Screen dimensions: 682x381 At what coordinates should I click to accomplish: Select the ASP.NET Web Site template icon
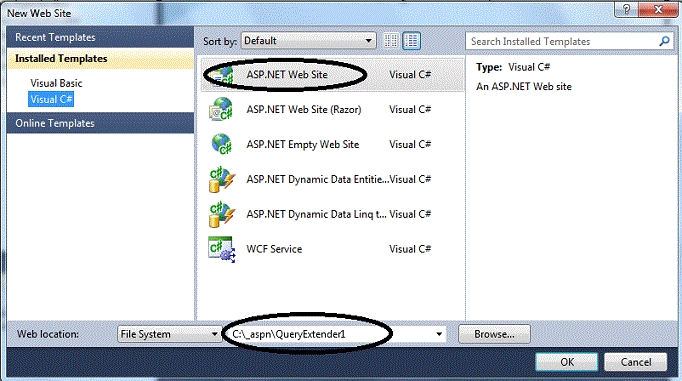(x=222, y=75)
